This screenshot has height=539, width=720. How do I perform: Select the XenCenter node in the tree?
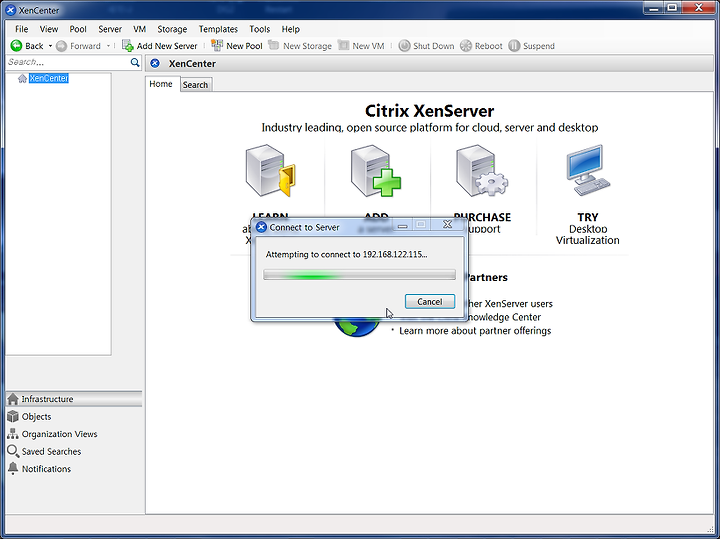[49, 78]
